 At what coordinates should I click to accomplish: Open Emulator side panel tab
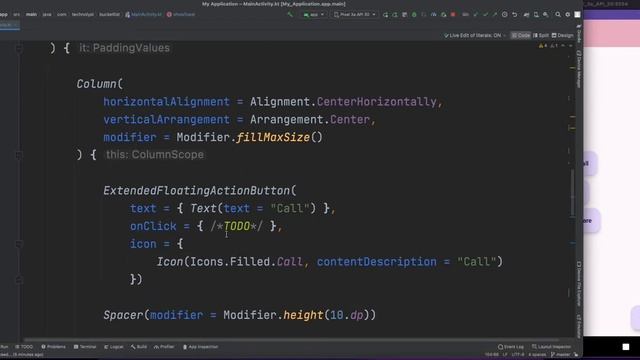(x=579, y=326)
